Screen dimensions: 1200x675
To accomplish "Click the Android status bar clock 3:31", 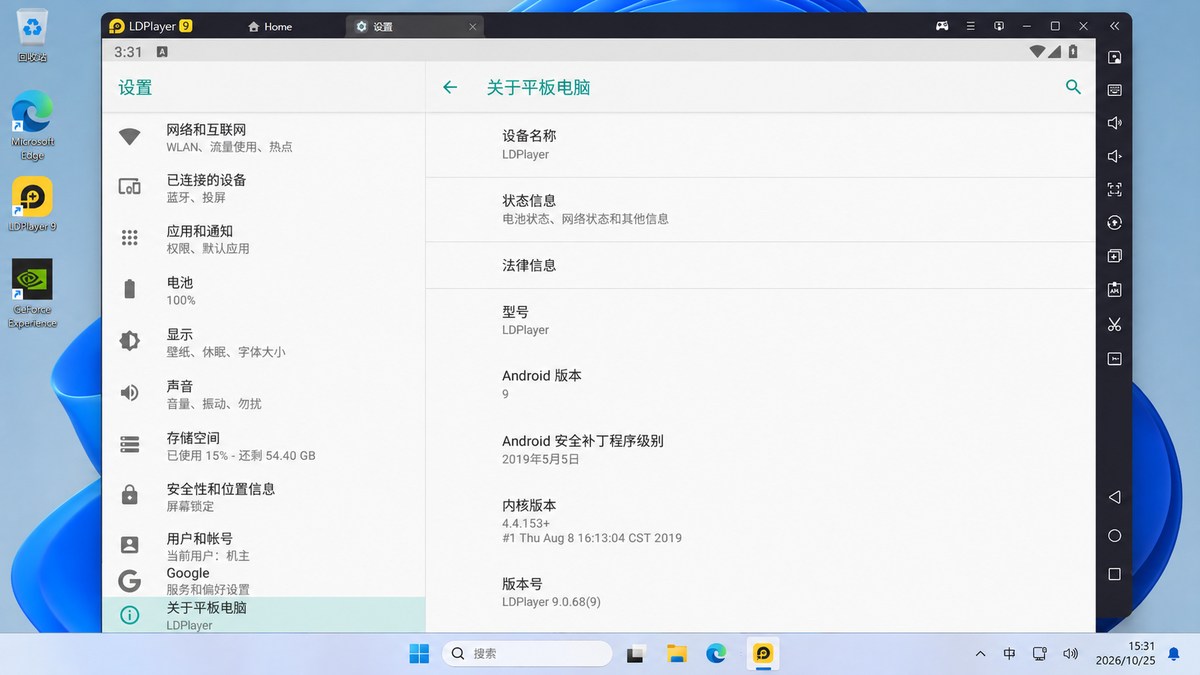I will point(128,51).
